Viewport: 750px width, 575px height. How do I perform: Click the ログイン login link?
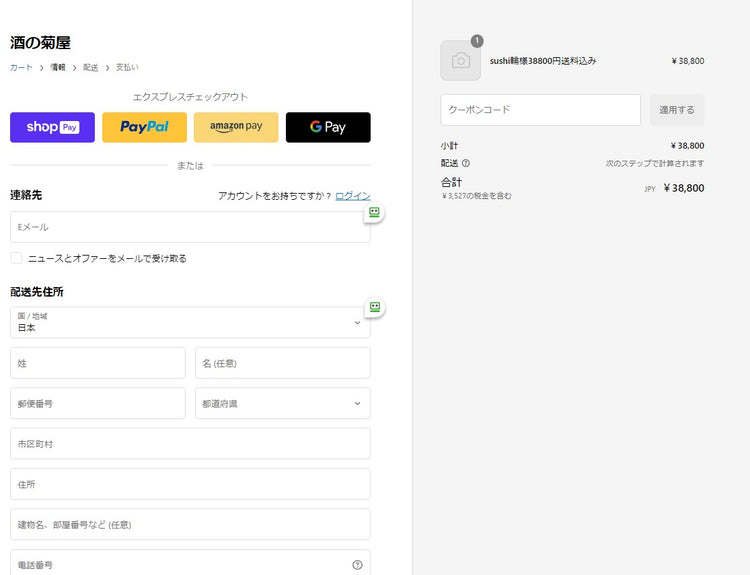[x=352, y=196]
